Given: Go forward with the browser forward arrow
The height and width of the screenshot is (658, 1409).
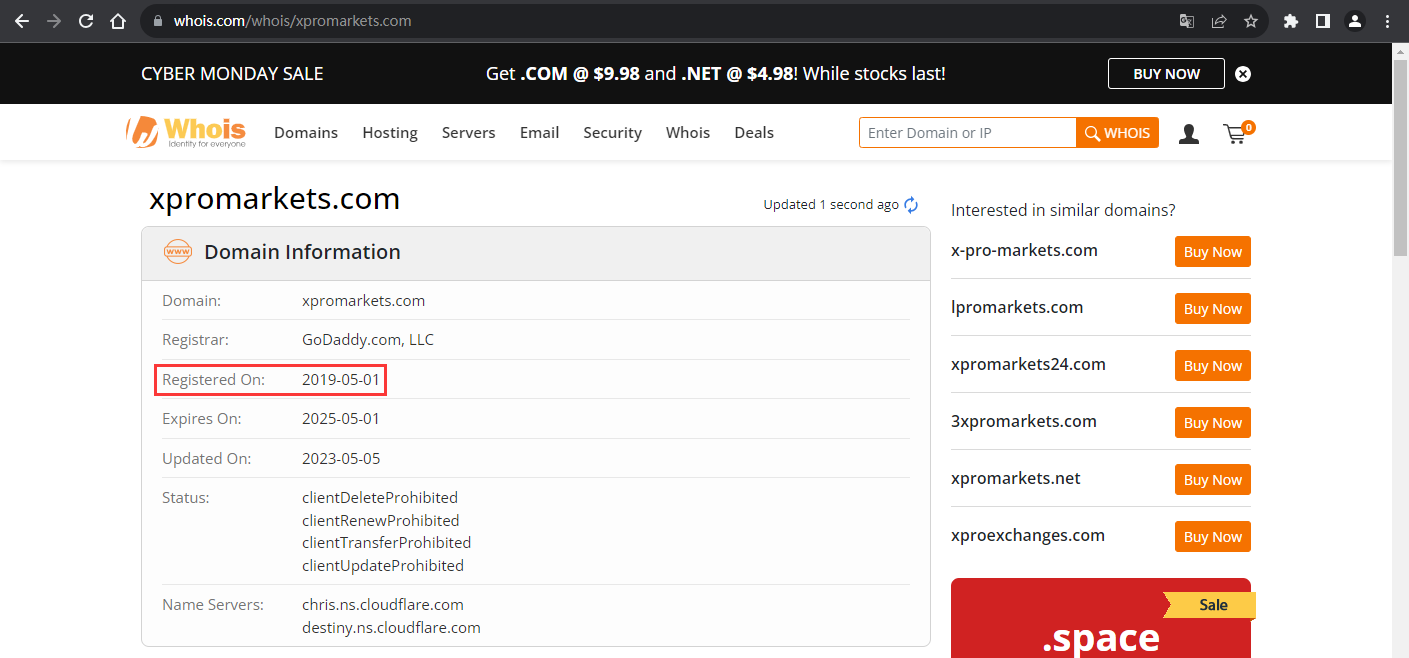Looking at the screenshot, I should (x=54, y=21).
